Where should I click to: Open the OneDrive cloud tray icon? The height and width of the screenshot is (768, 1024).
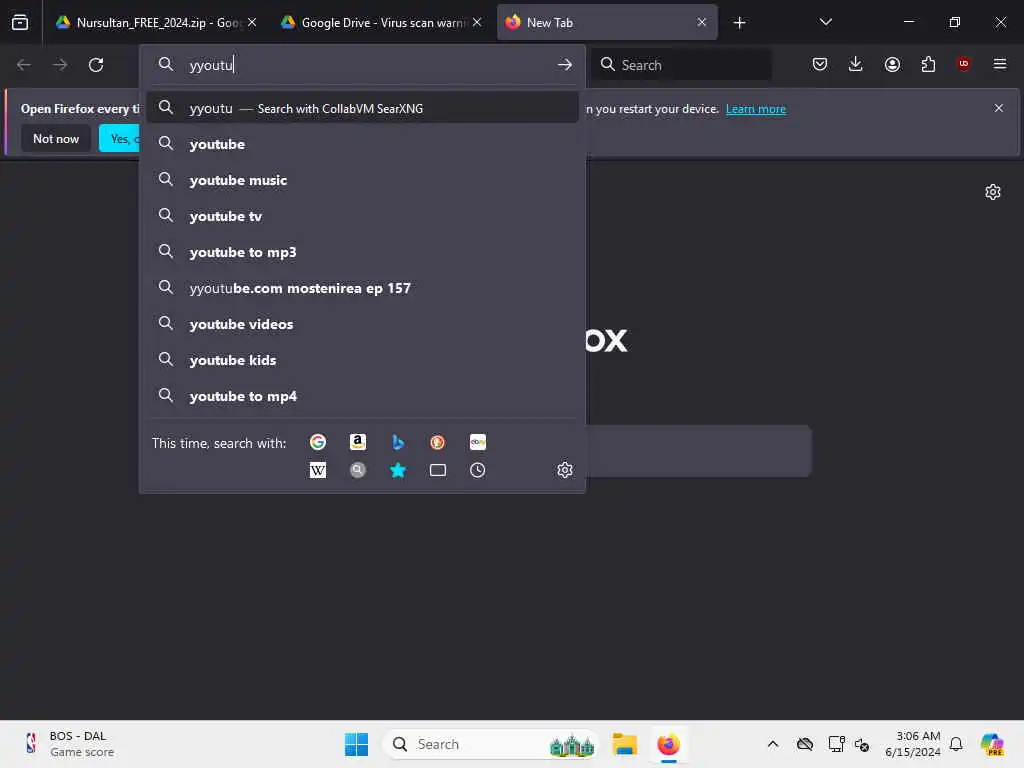point(805,744)
